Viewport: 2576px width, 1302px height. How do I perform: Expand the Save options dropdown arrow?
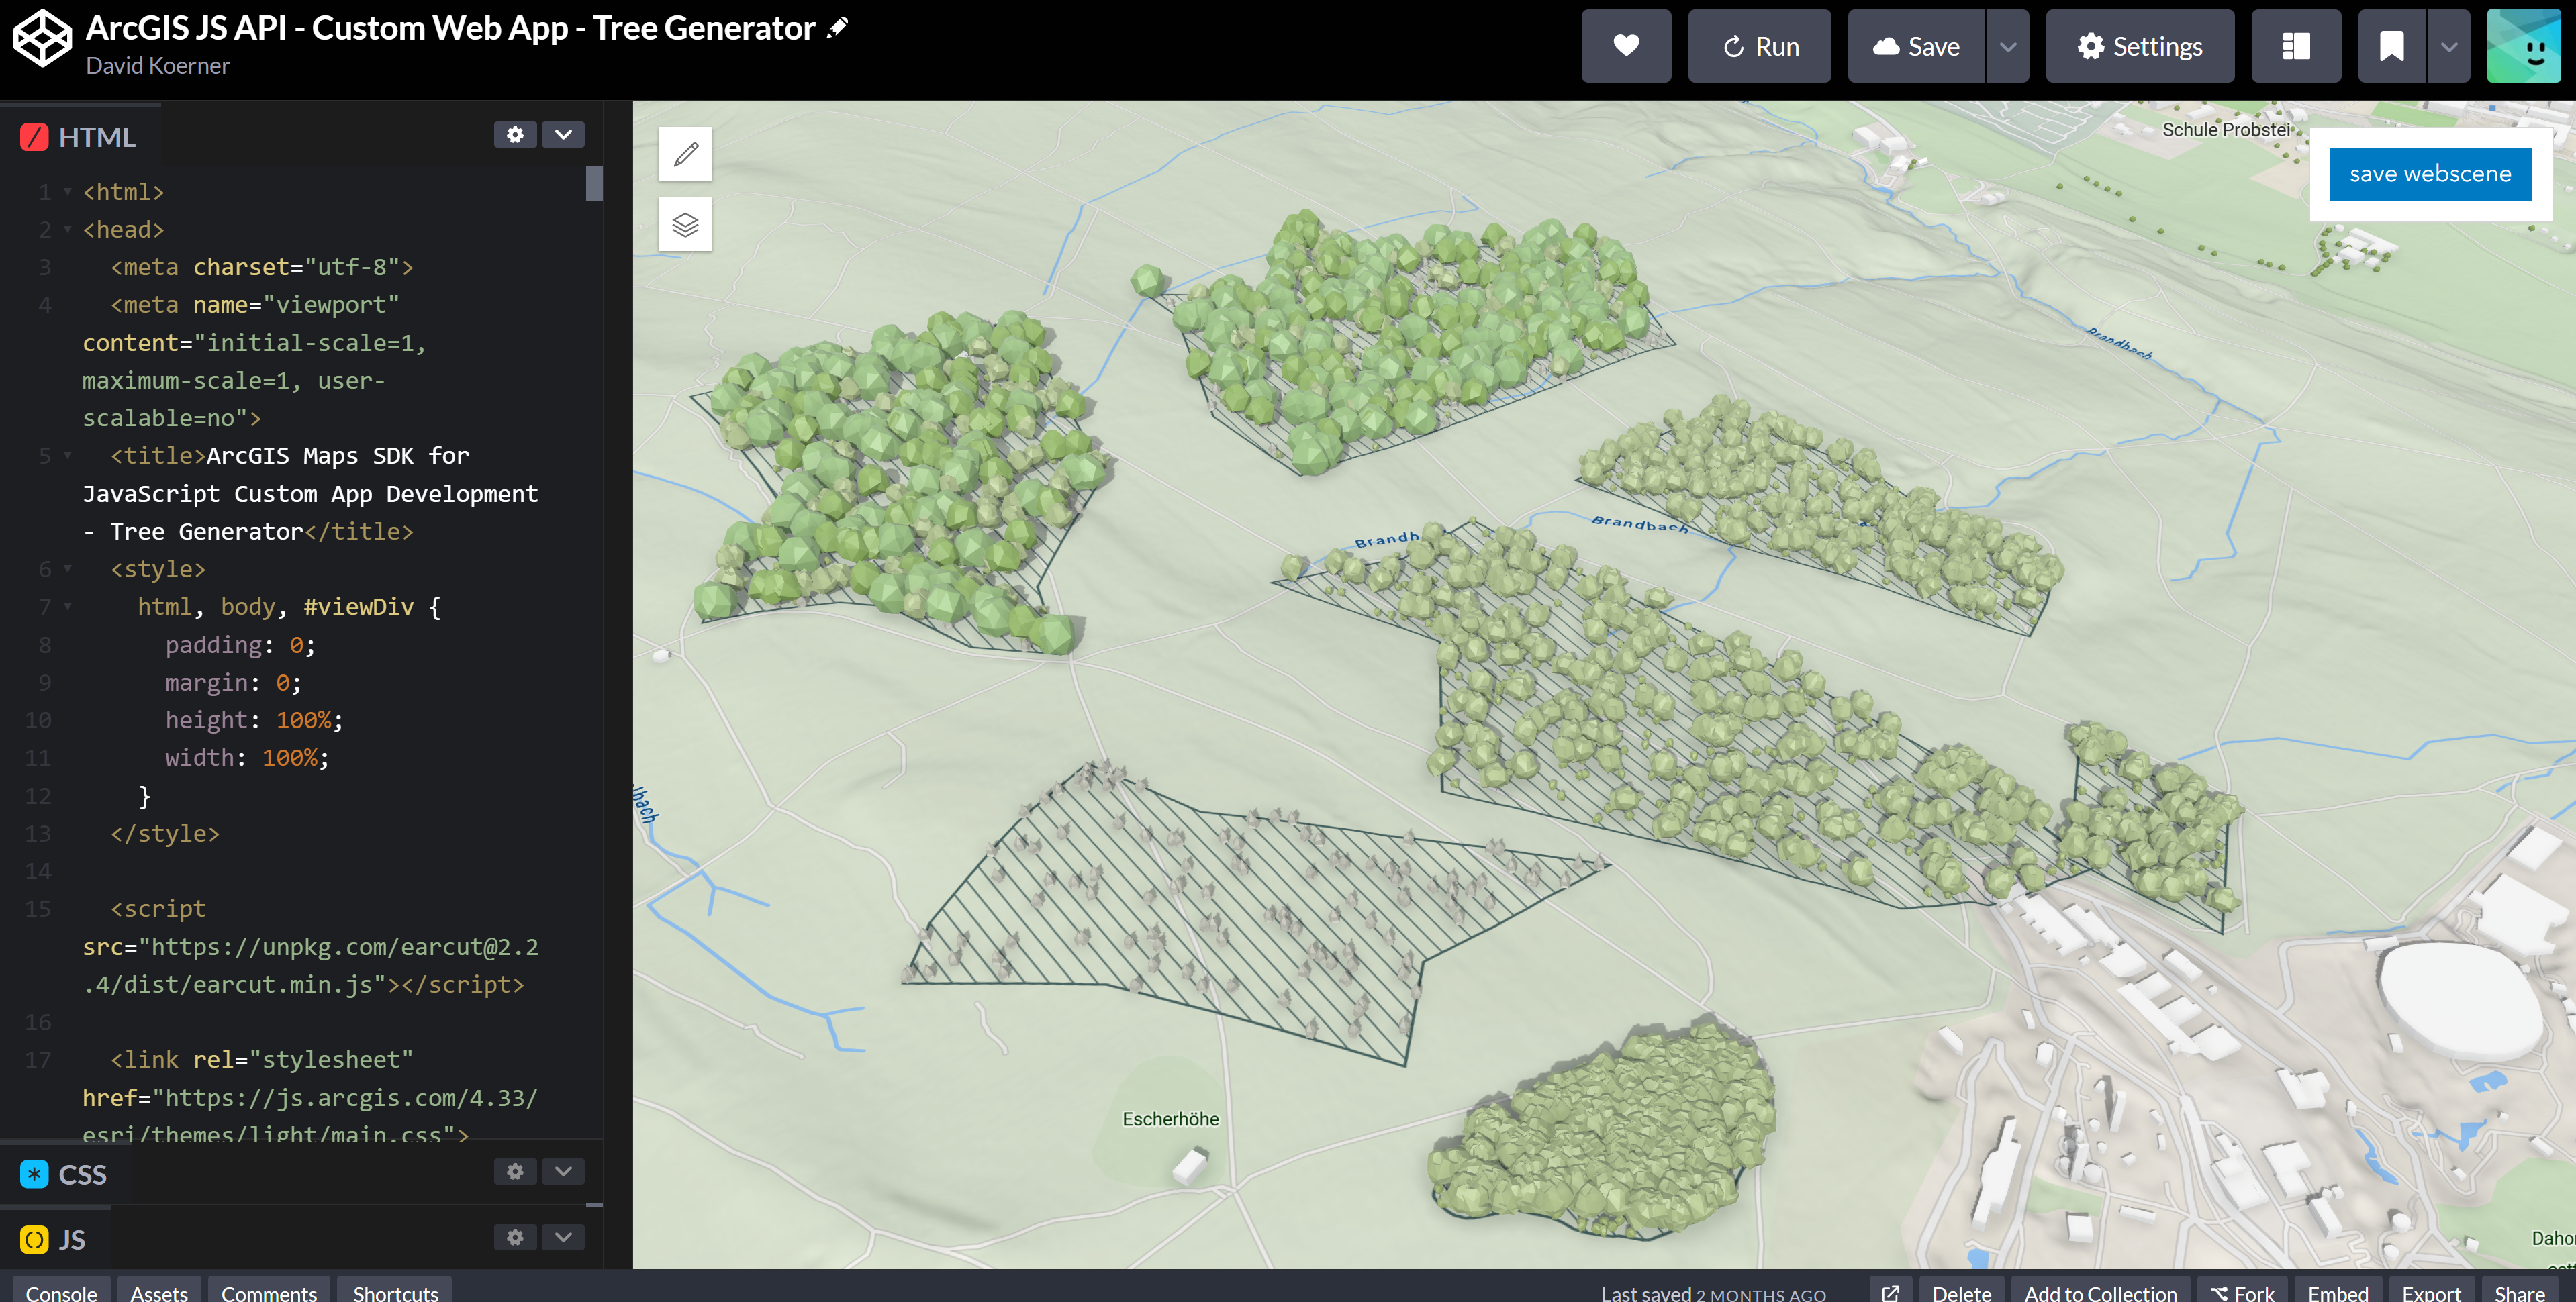point(2007,46)
